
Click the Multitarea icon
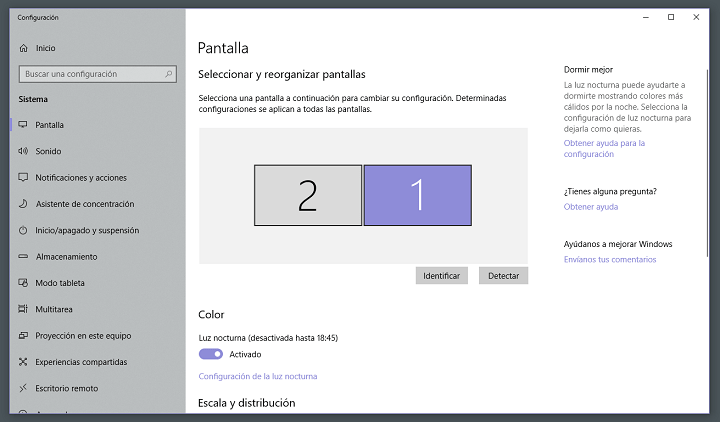click(x=23, y=309)
